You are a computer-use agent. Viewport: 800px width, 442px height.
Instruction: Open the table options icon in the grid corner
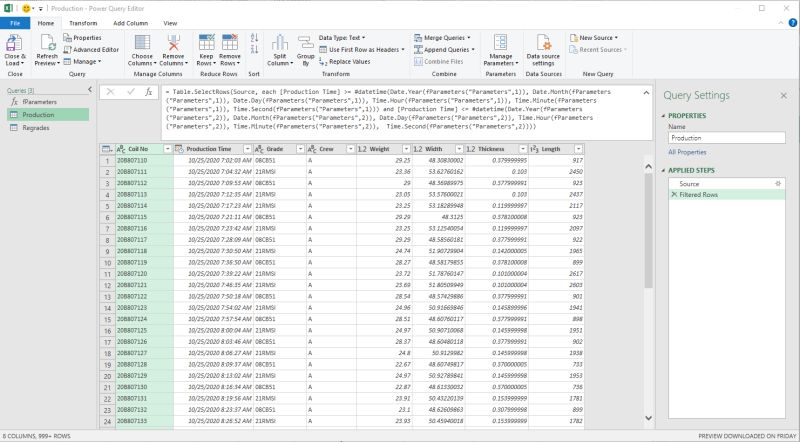[107, 149]
